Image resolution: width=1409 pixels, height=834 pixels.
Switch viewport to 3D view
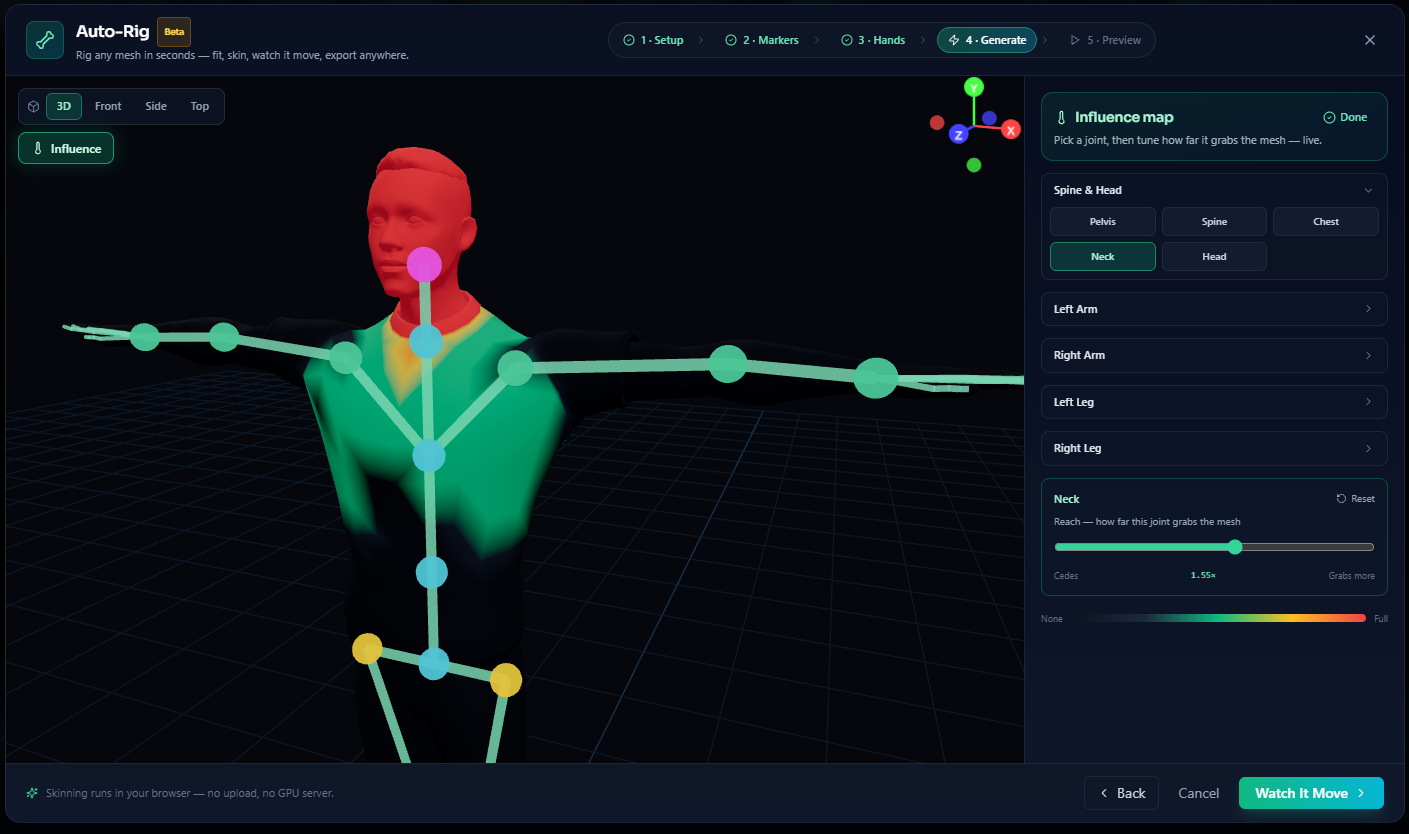click(x=64, y=106)
